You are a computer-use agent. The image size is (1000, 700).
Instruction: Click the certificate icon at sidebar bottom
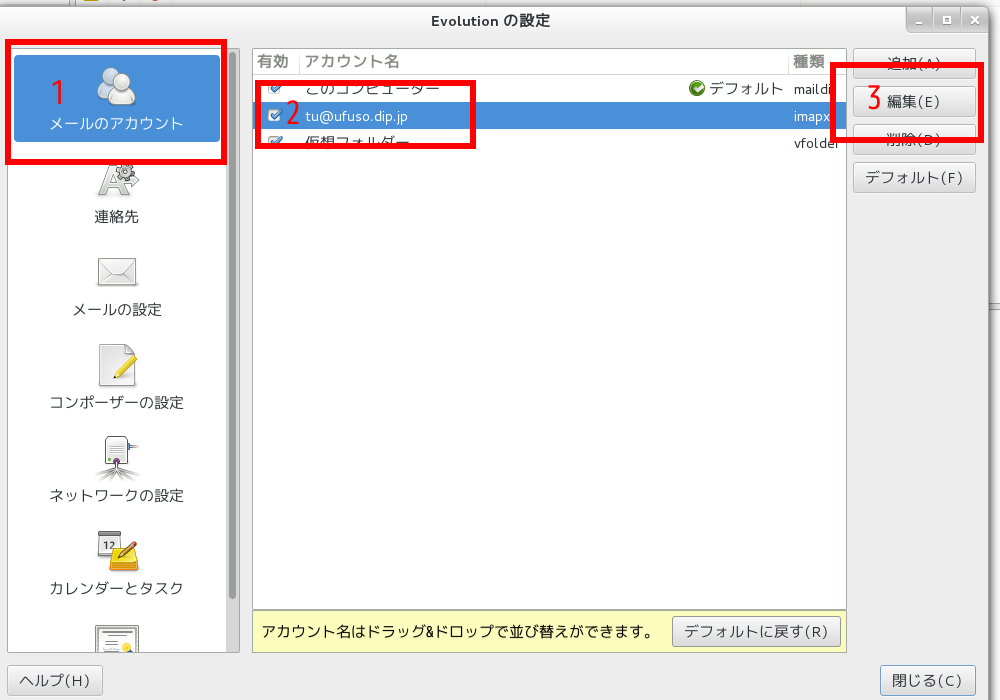coord(117,638)
